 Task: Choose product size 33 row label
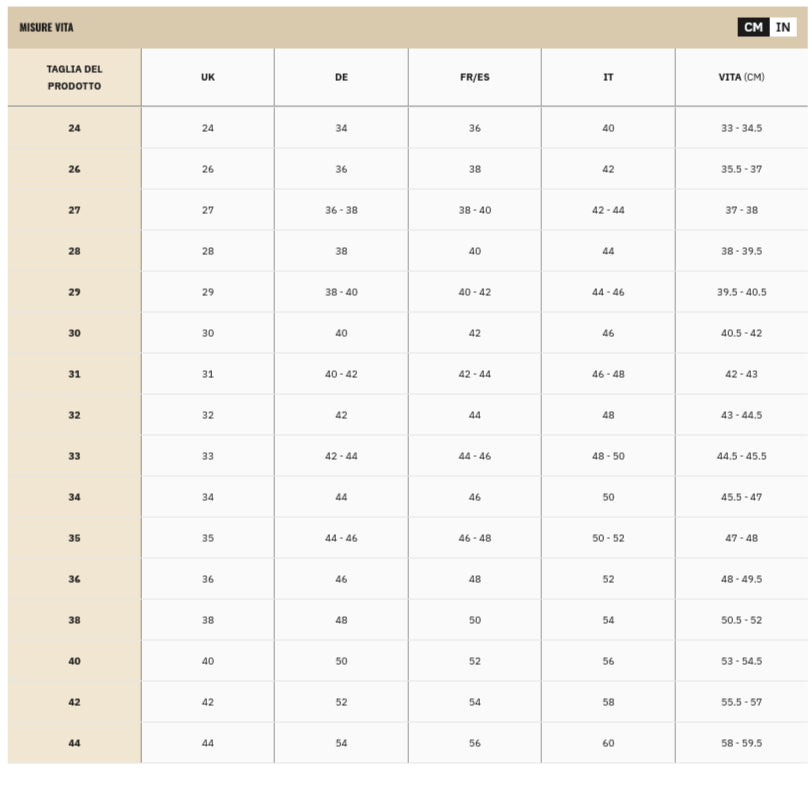point(74,456)
